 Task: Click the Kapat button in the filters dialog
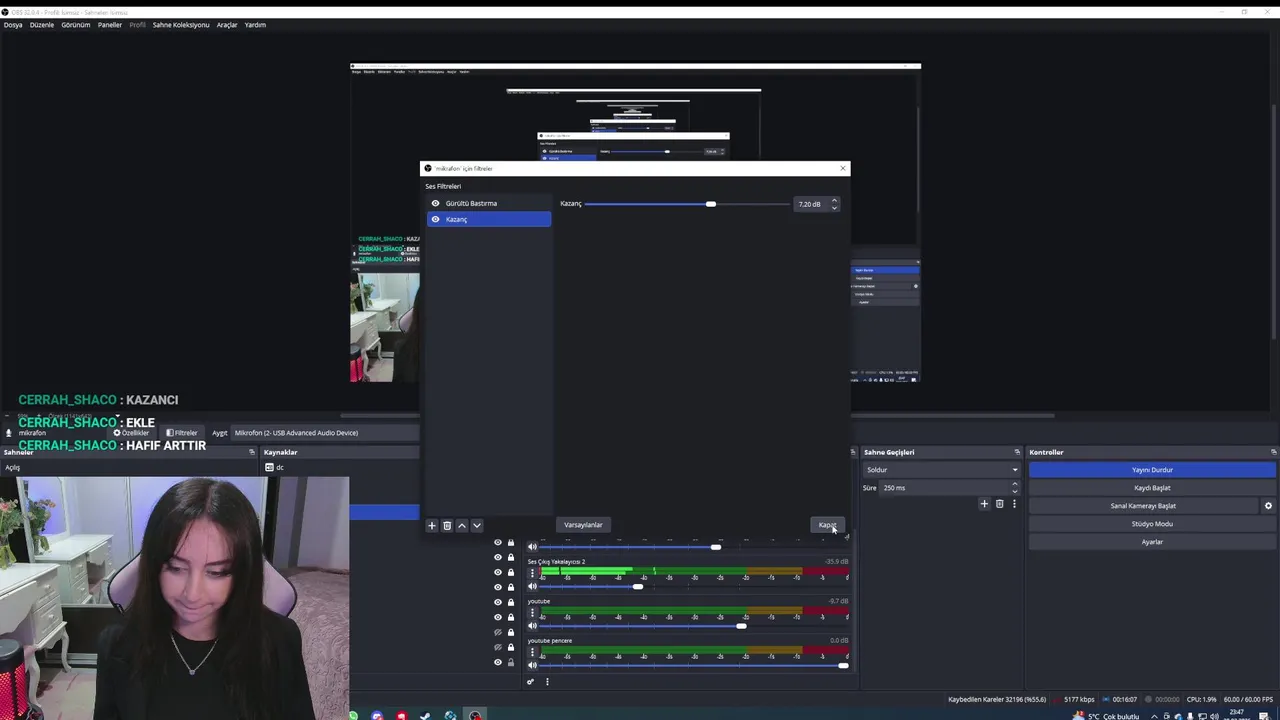[827, 525]
